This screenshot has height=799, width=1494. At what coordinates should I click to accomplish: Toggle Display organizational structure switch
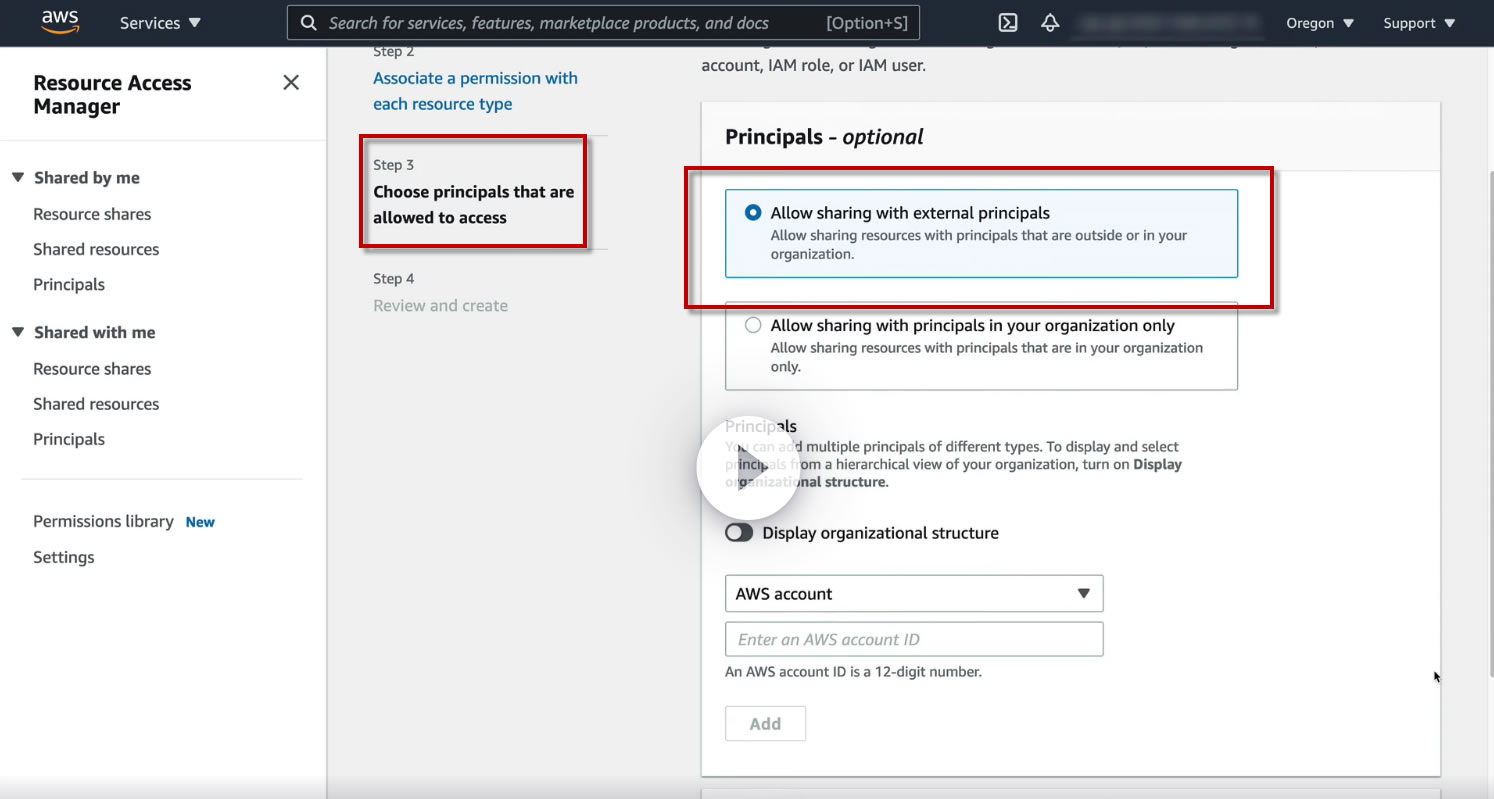(739, 533)
